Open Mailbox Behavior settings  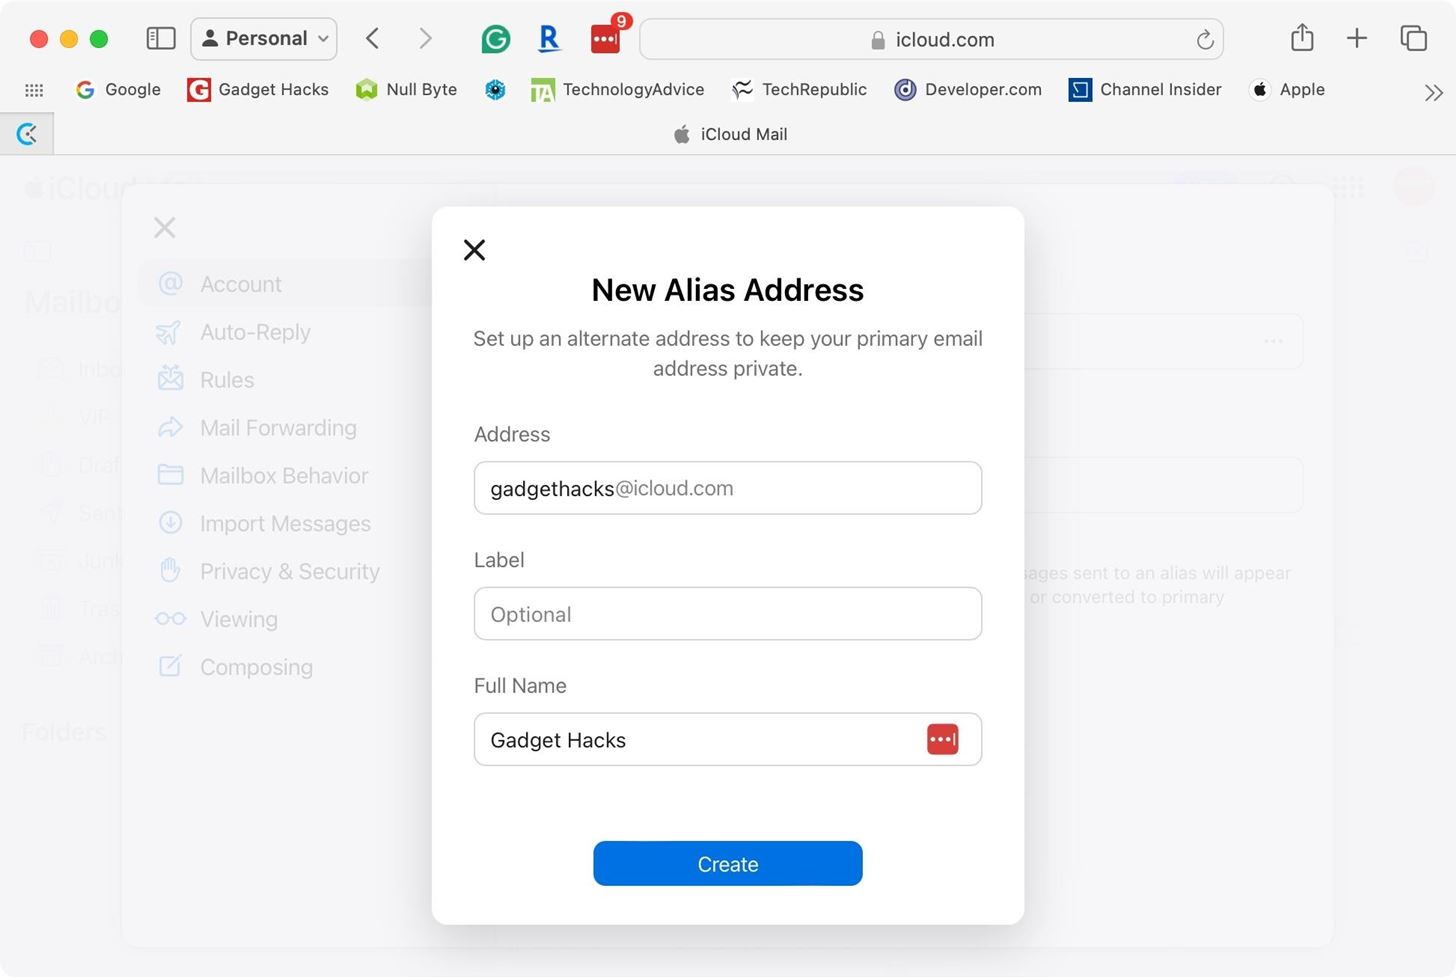284,475
